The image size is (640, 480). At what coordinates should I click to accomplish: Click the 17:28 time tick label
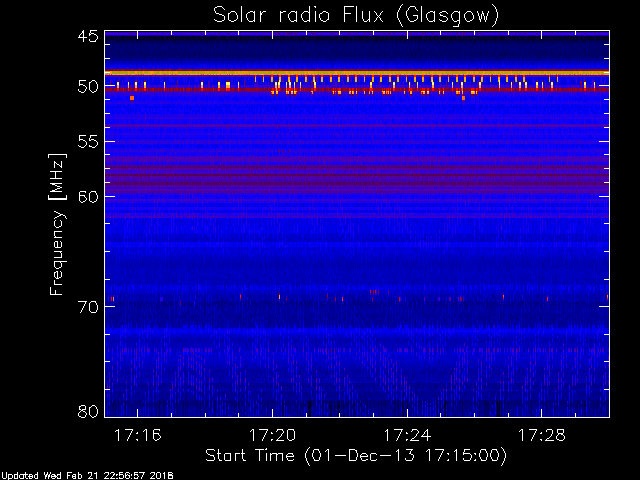[542, 435]
